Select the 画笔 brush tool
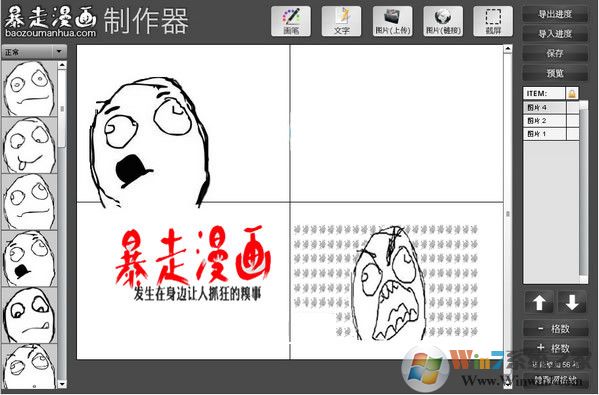 pos(291,21)
